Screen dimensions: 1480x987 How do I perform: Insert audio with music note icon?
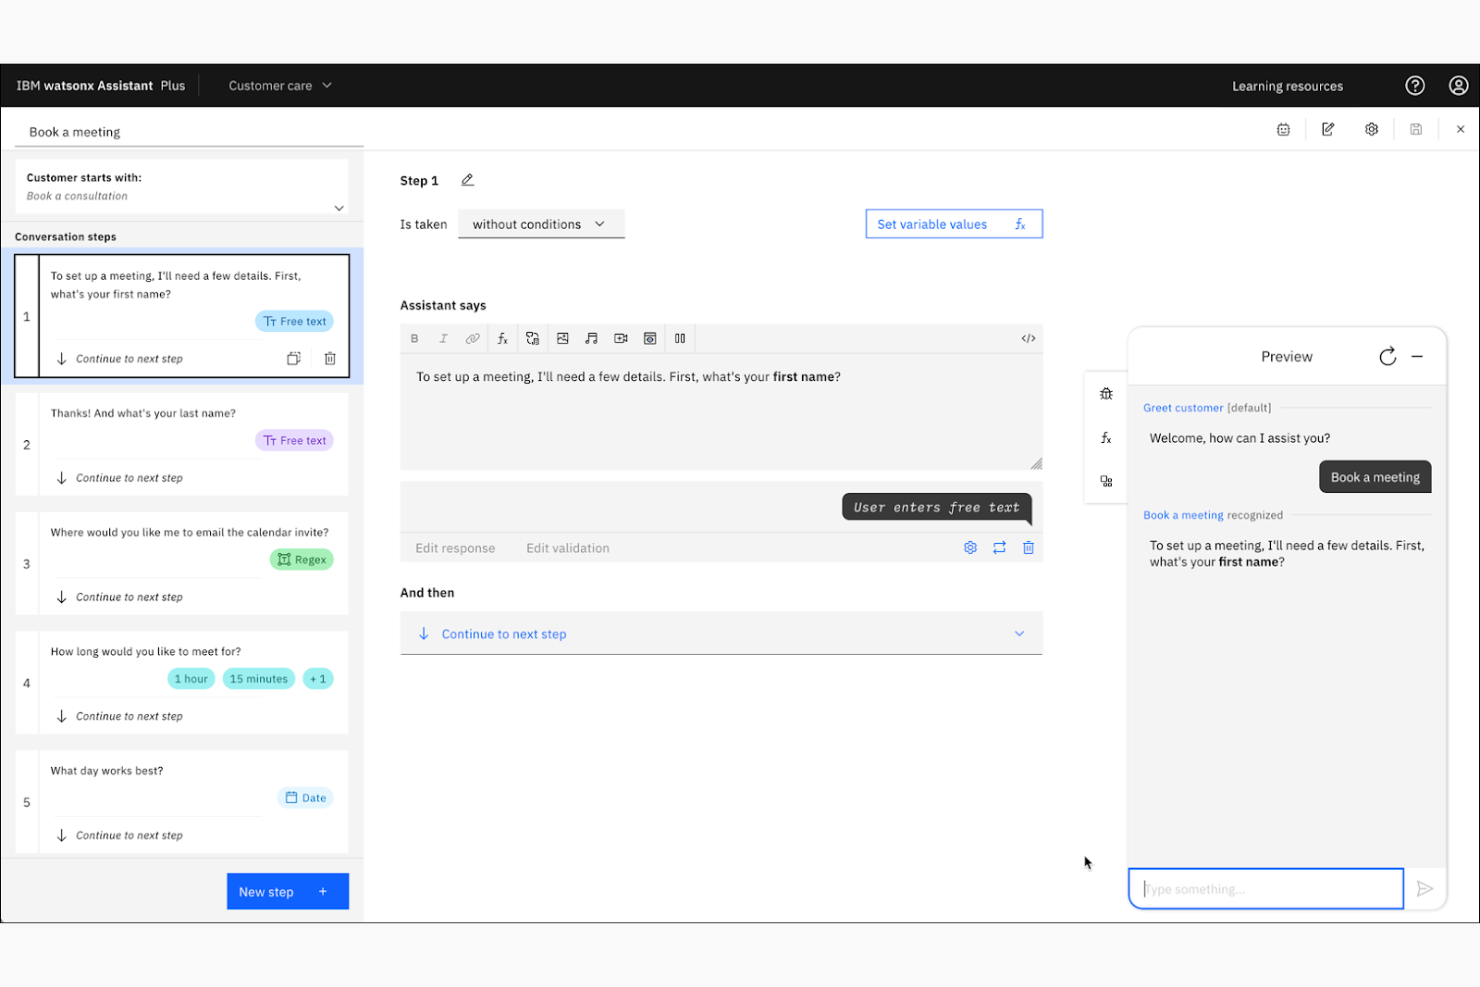[591, 339]
